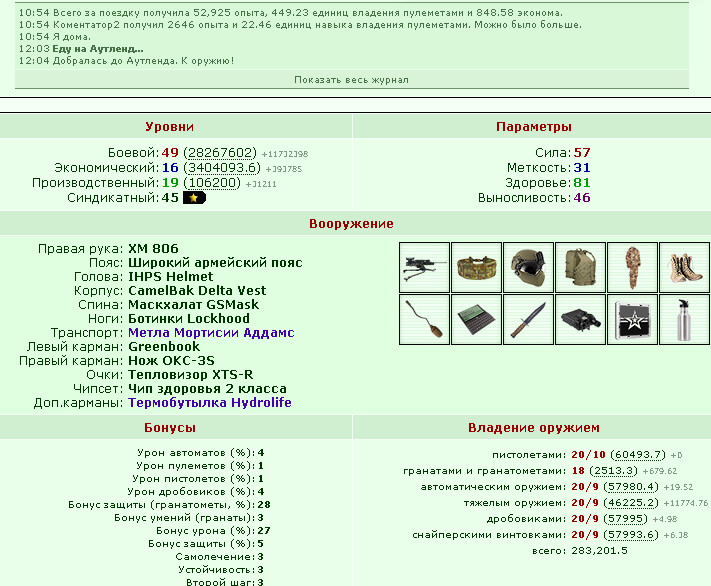Click the XM 806 weapon name
The height and width of the screenshot is (586, 711).
153,249
